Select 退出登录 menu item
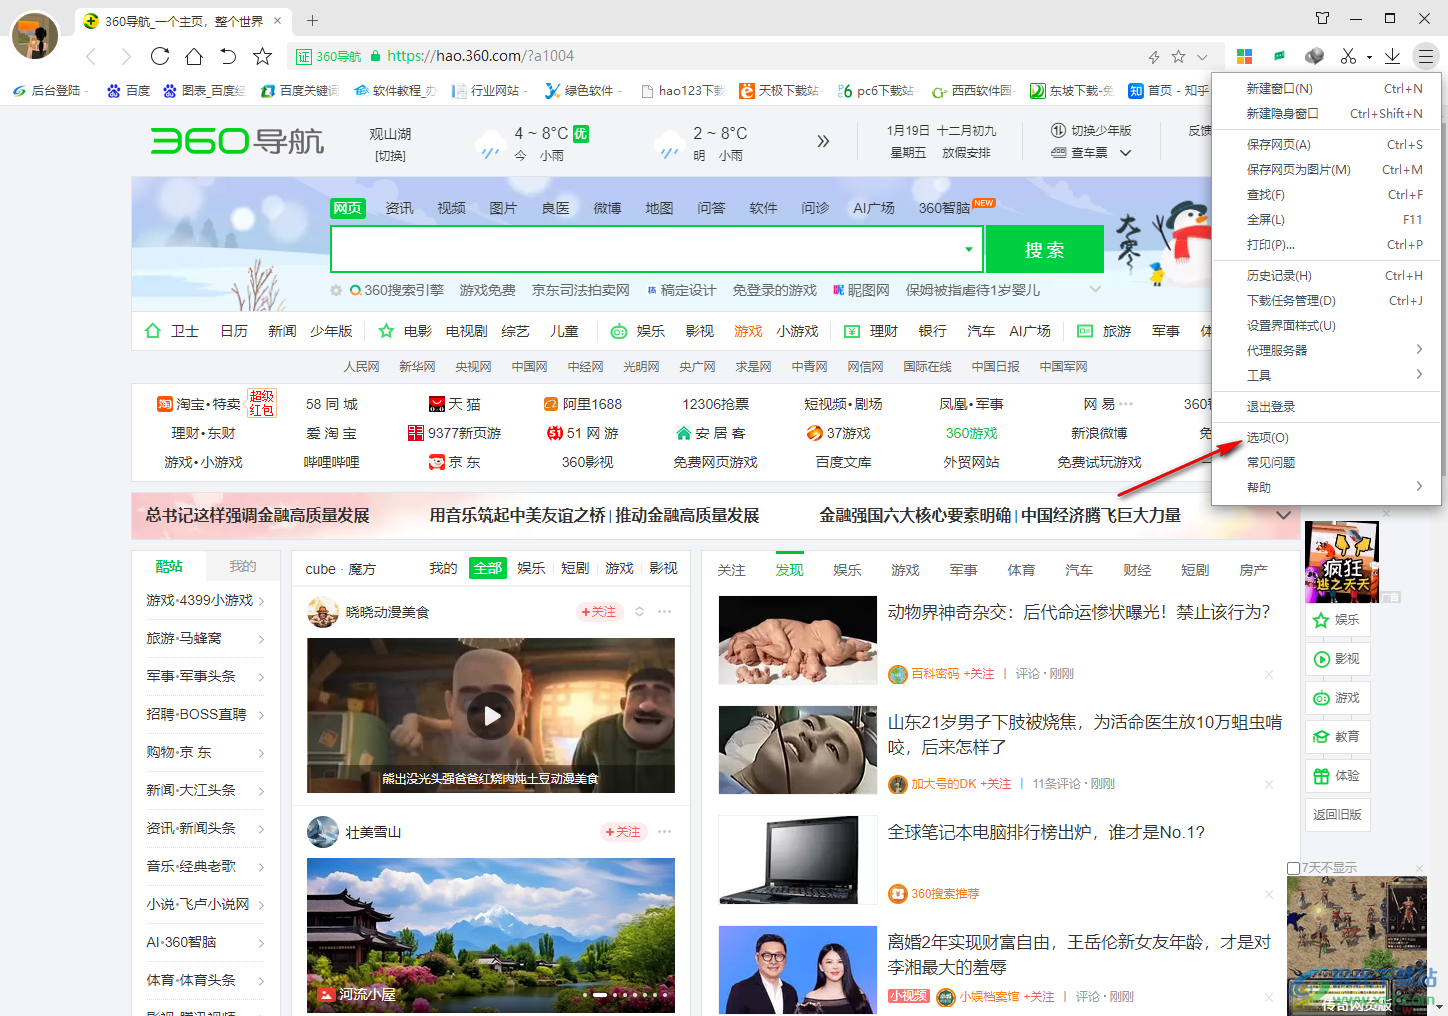Screen dimensions: 1448x1016 pyautogui.click(x=1327, y=406)
